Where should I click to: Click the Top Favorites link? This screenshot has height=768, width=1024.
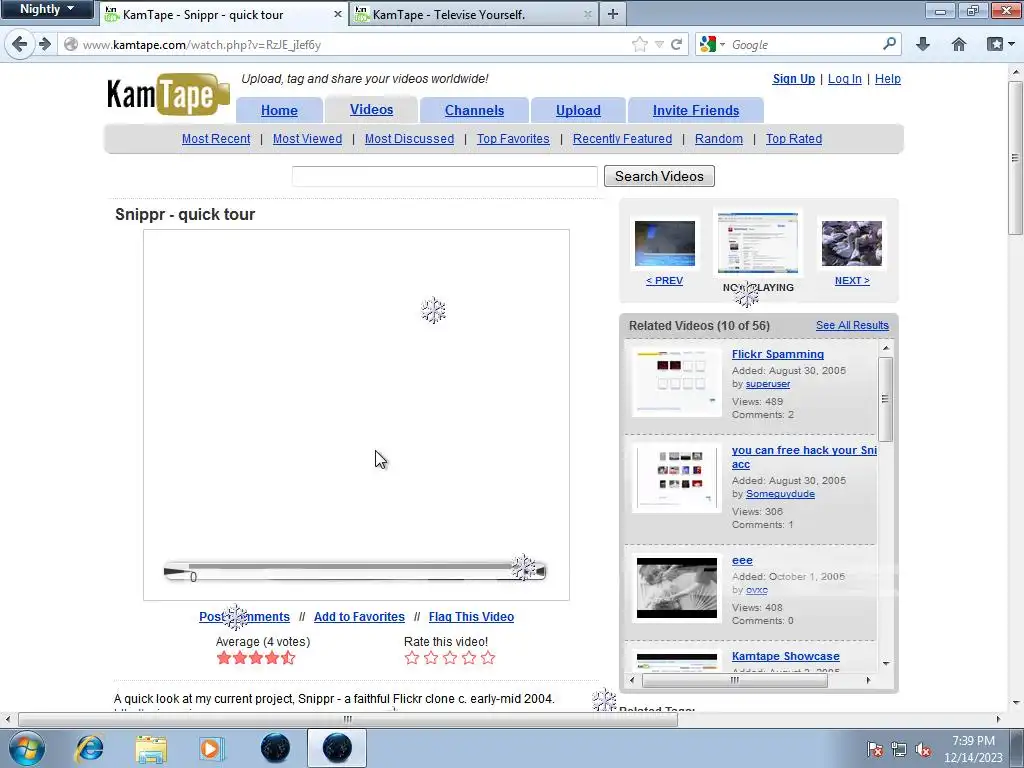(513, 138)
